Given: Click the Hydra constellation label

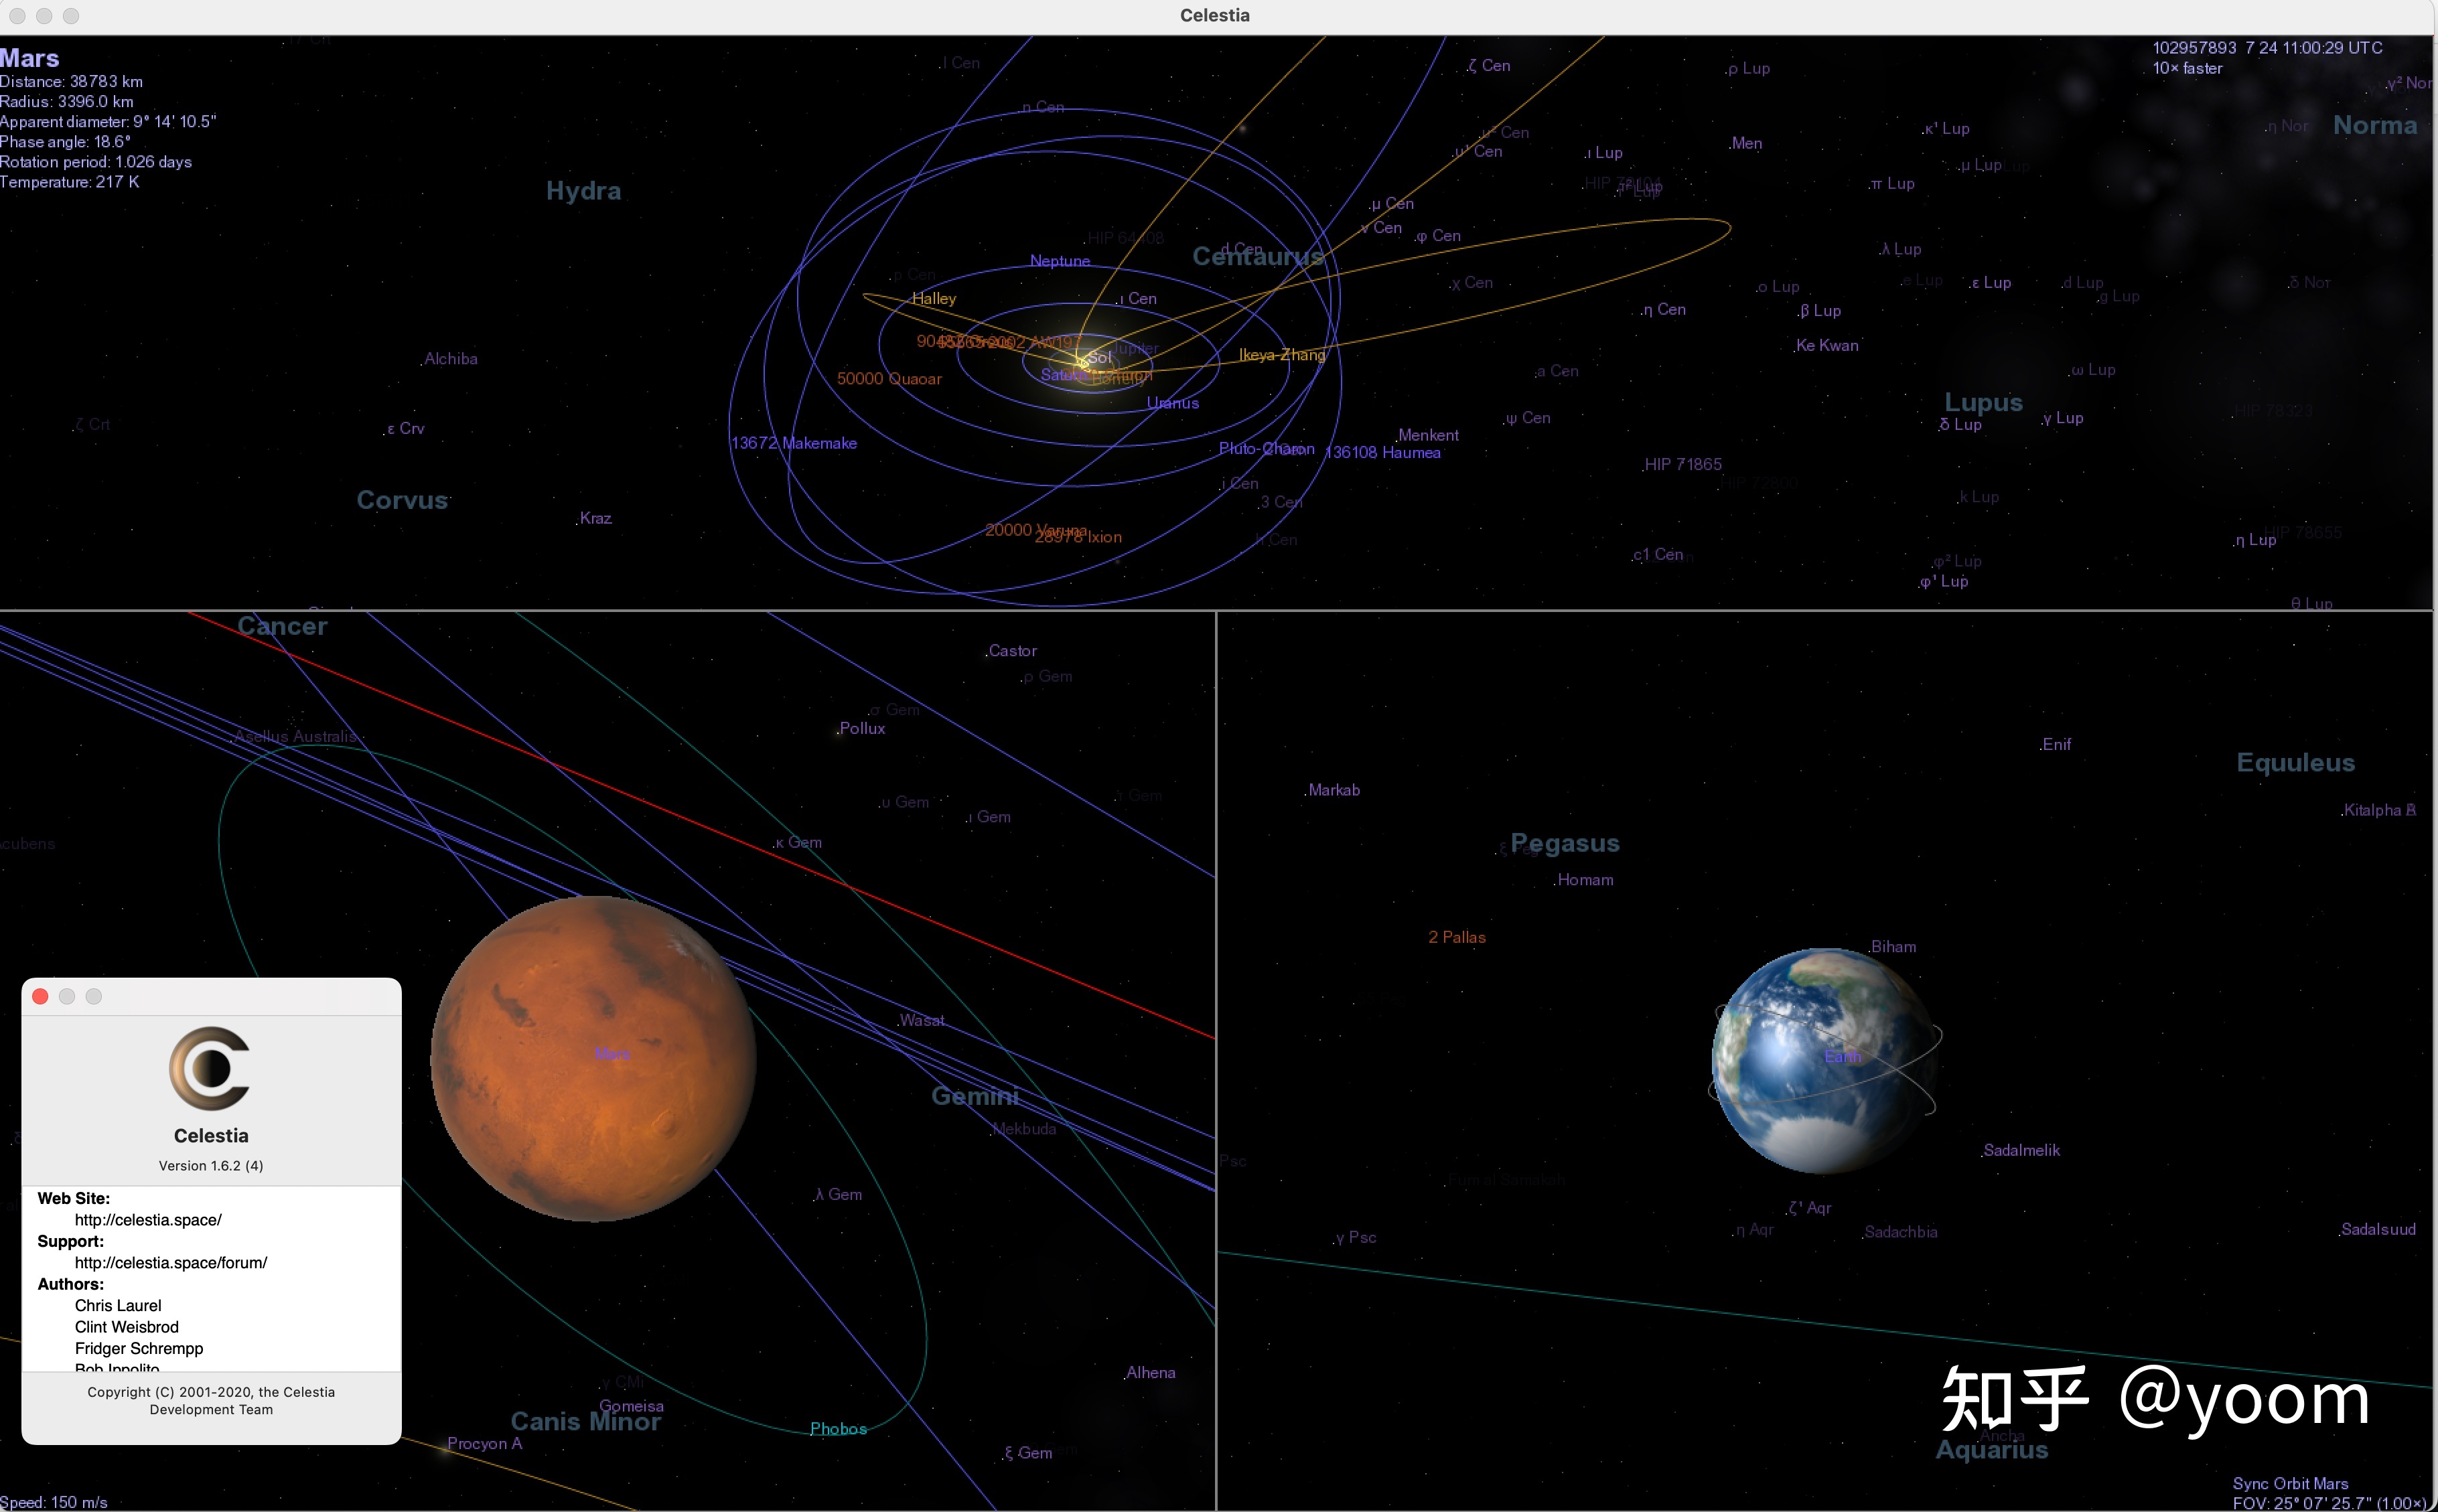Looking at the screenshot, I should 584,191.
